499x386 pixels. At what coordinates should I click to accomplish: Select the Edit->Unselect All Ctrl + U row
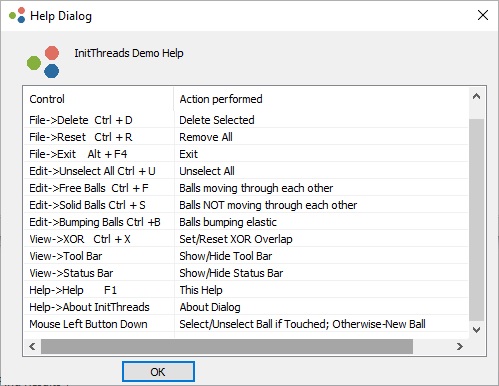tap(246, 171)
